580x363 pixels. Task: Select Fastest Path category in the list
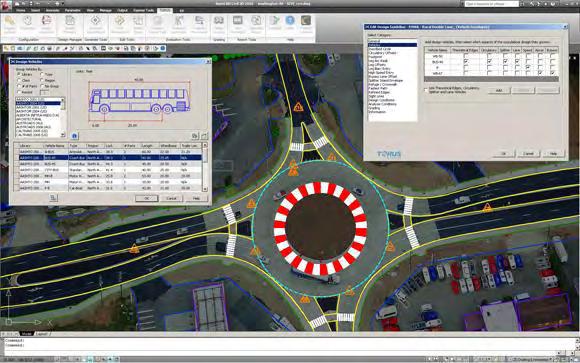[377, 88]
